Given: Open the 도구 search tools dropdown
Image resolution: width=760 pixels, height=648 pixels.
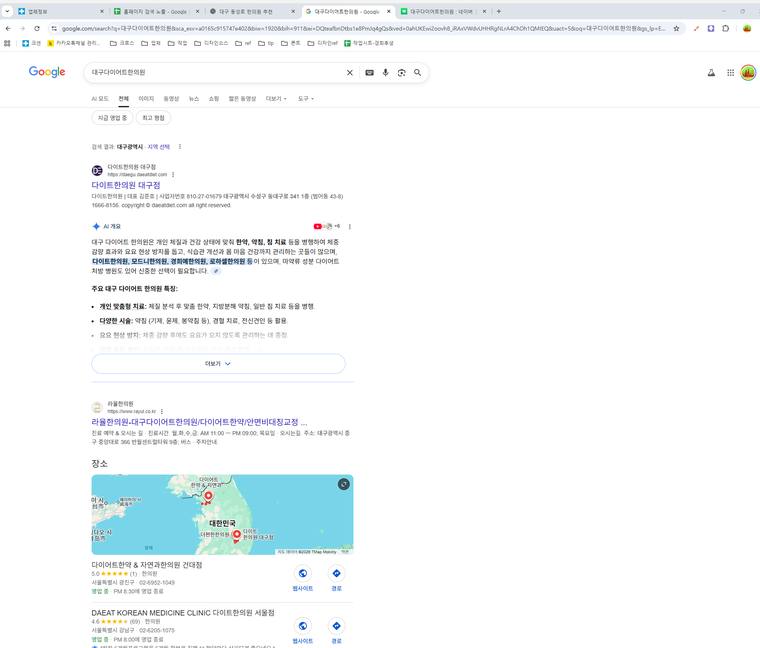Looking at the screenshot, I should [x=305, y=98].
